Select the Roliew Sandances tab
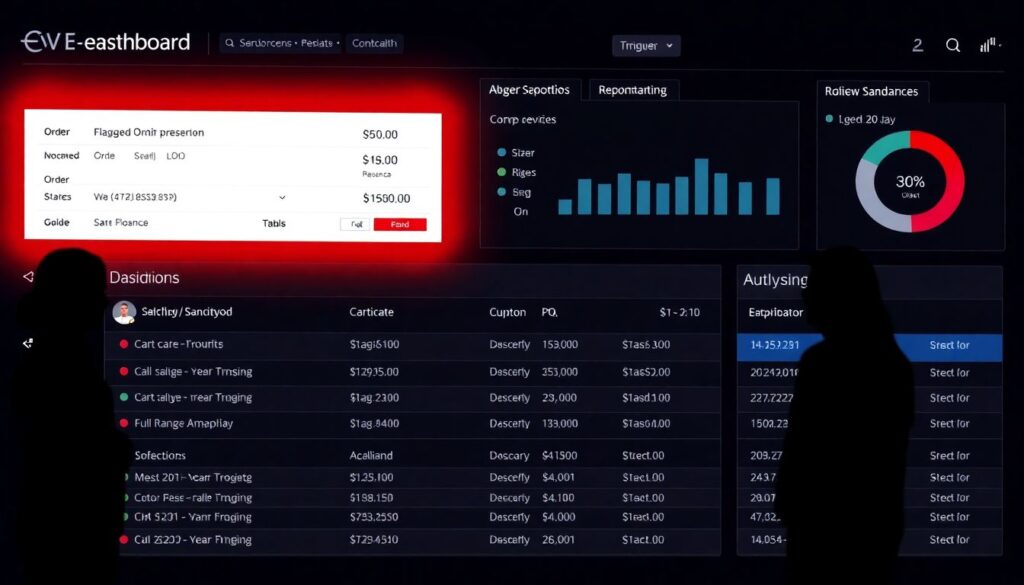The height and width of the screenshot is (585, 1024). (871, 91)
